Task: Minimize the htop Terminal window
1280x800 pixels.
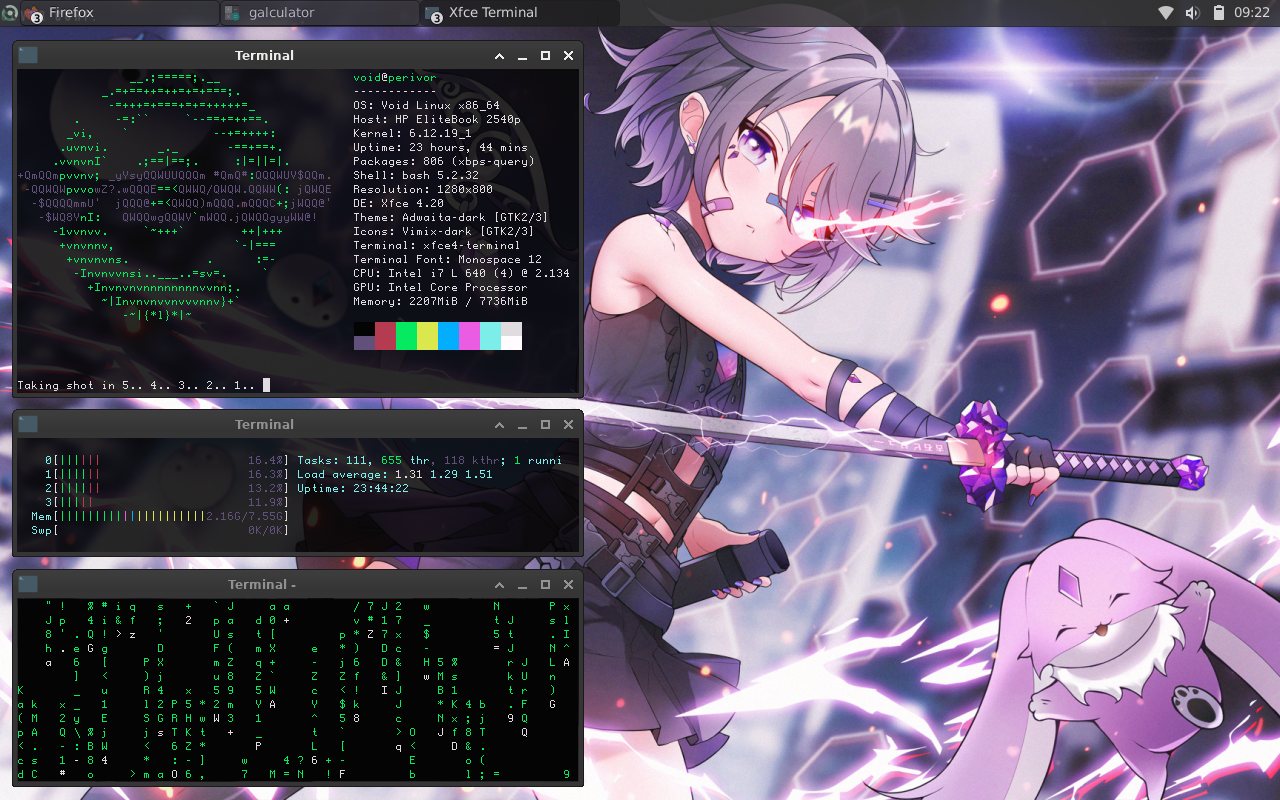Action: tap(522, 425)
